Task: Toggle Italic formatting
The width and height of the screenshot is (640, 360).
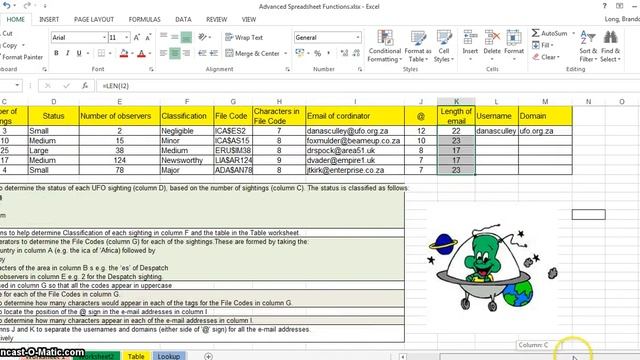Action: point(67,53)
